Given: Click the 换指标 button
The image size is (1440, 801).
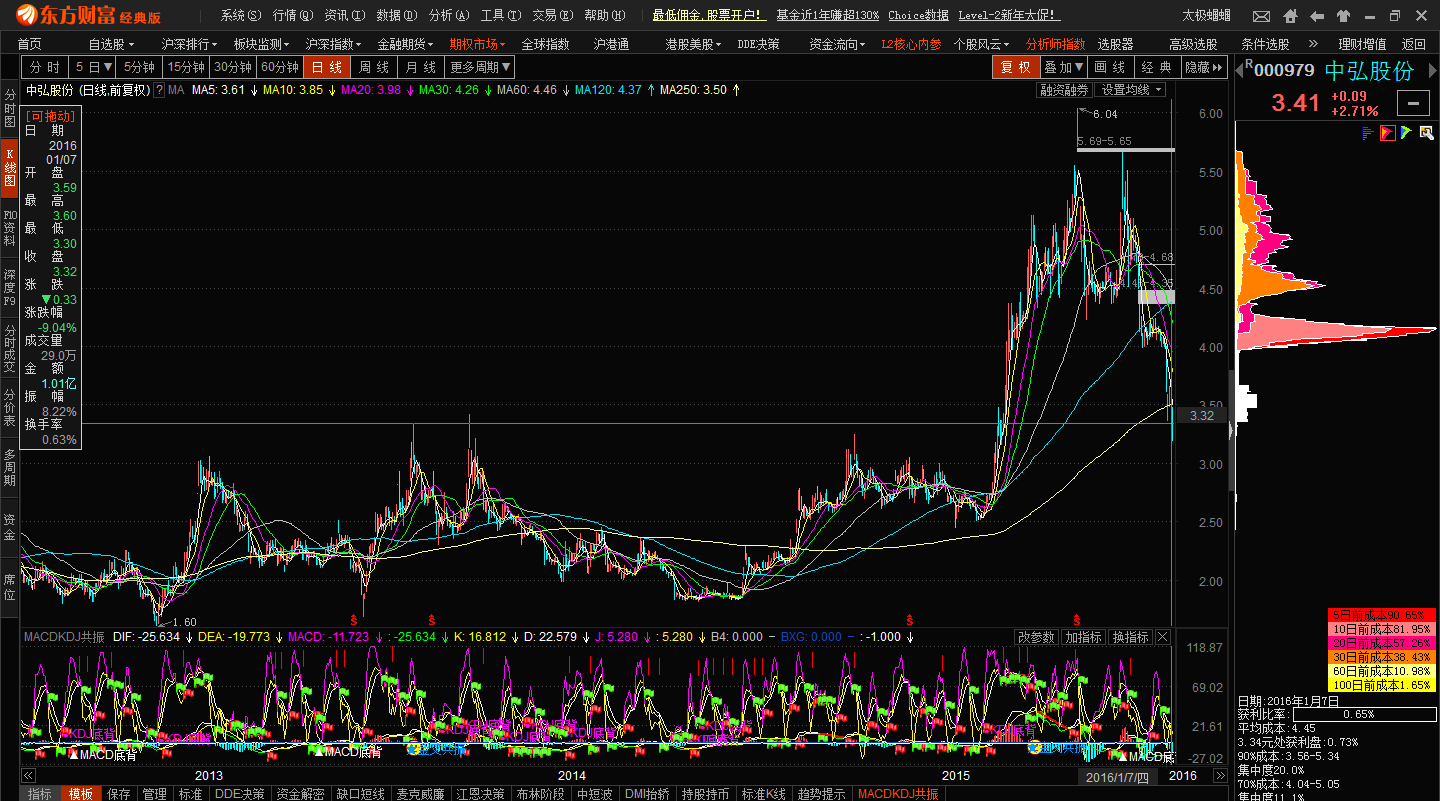Looking at the screenshot, I should point(1130,637).
